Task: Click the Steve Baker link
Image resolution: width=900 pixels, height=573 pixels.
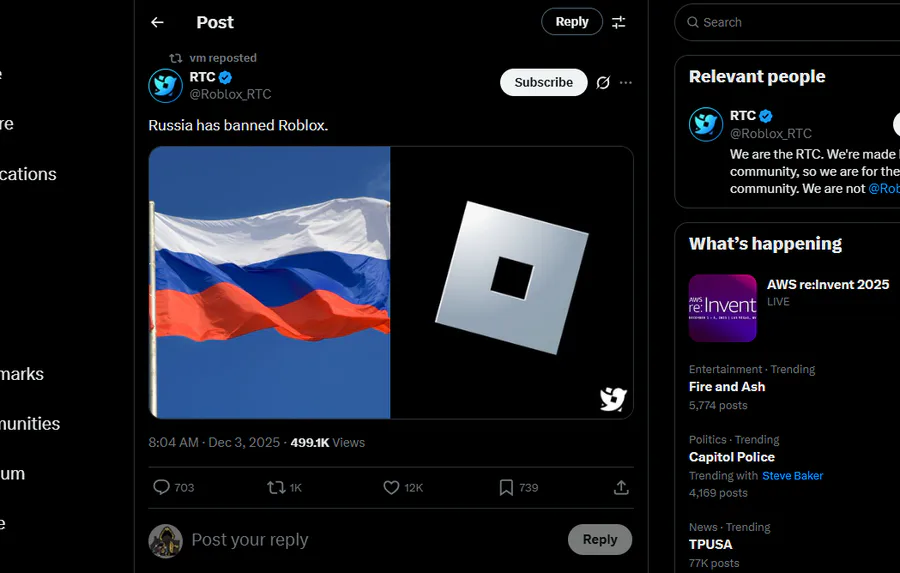Action: tap(792, 476)
